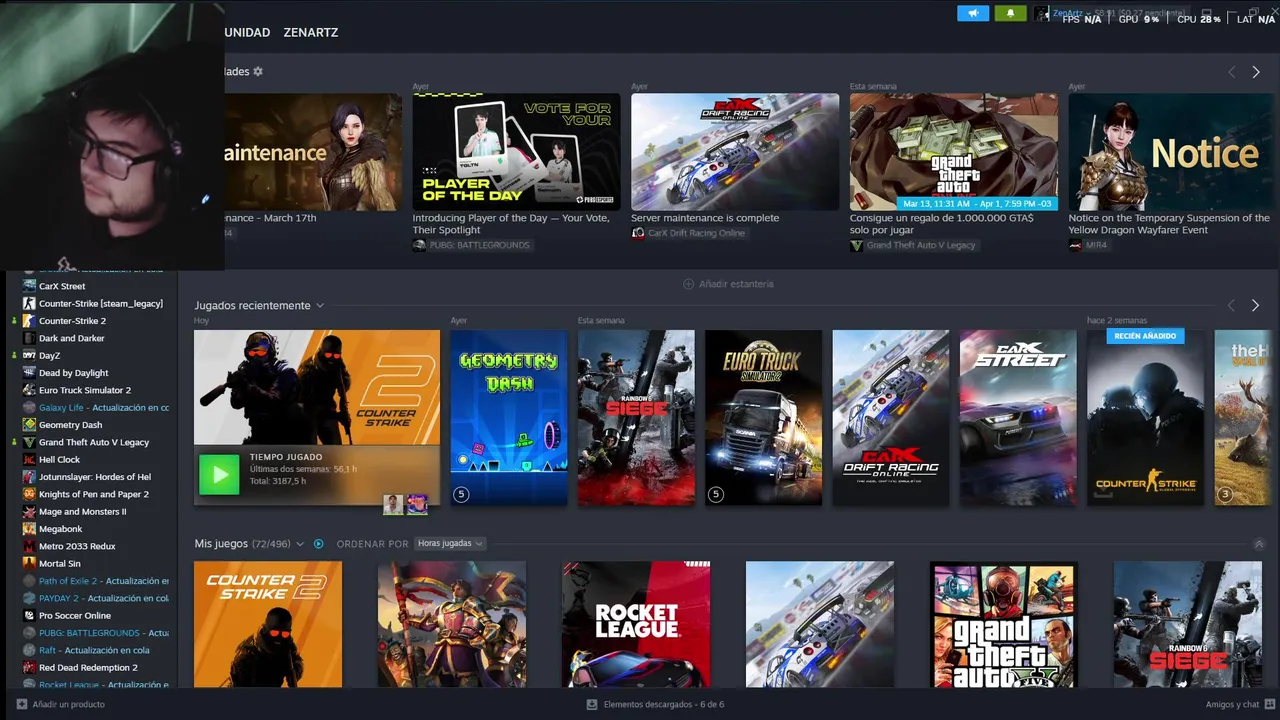Open the Horas jugadas sort dropdown
Viewport: 1280px width, 720px height.
[450, 544]
